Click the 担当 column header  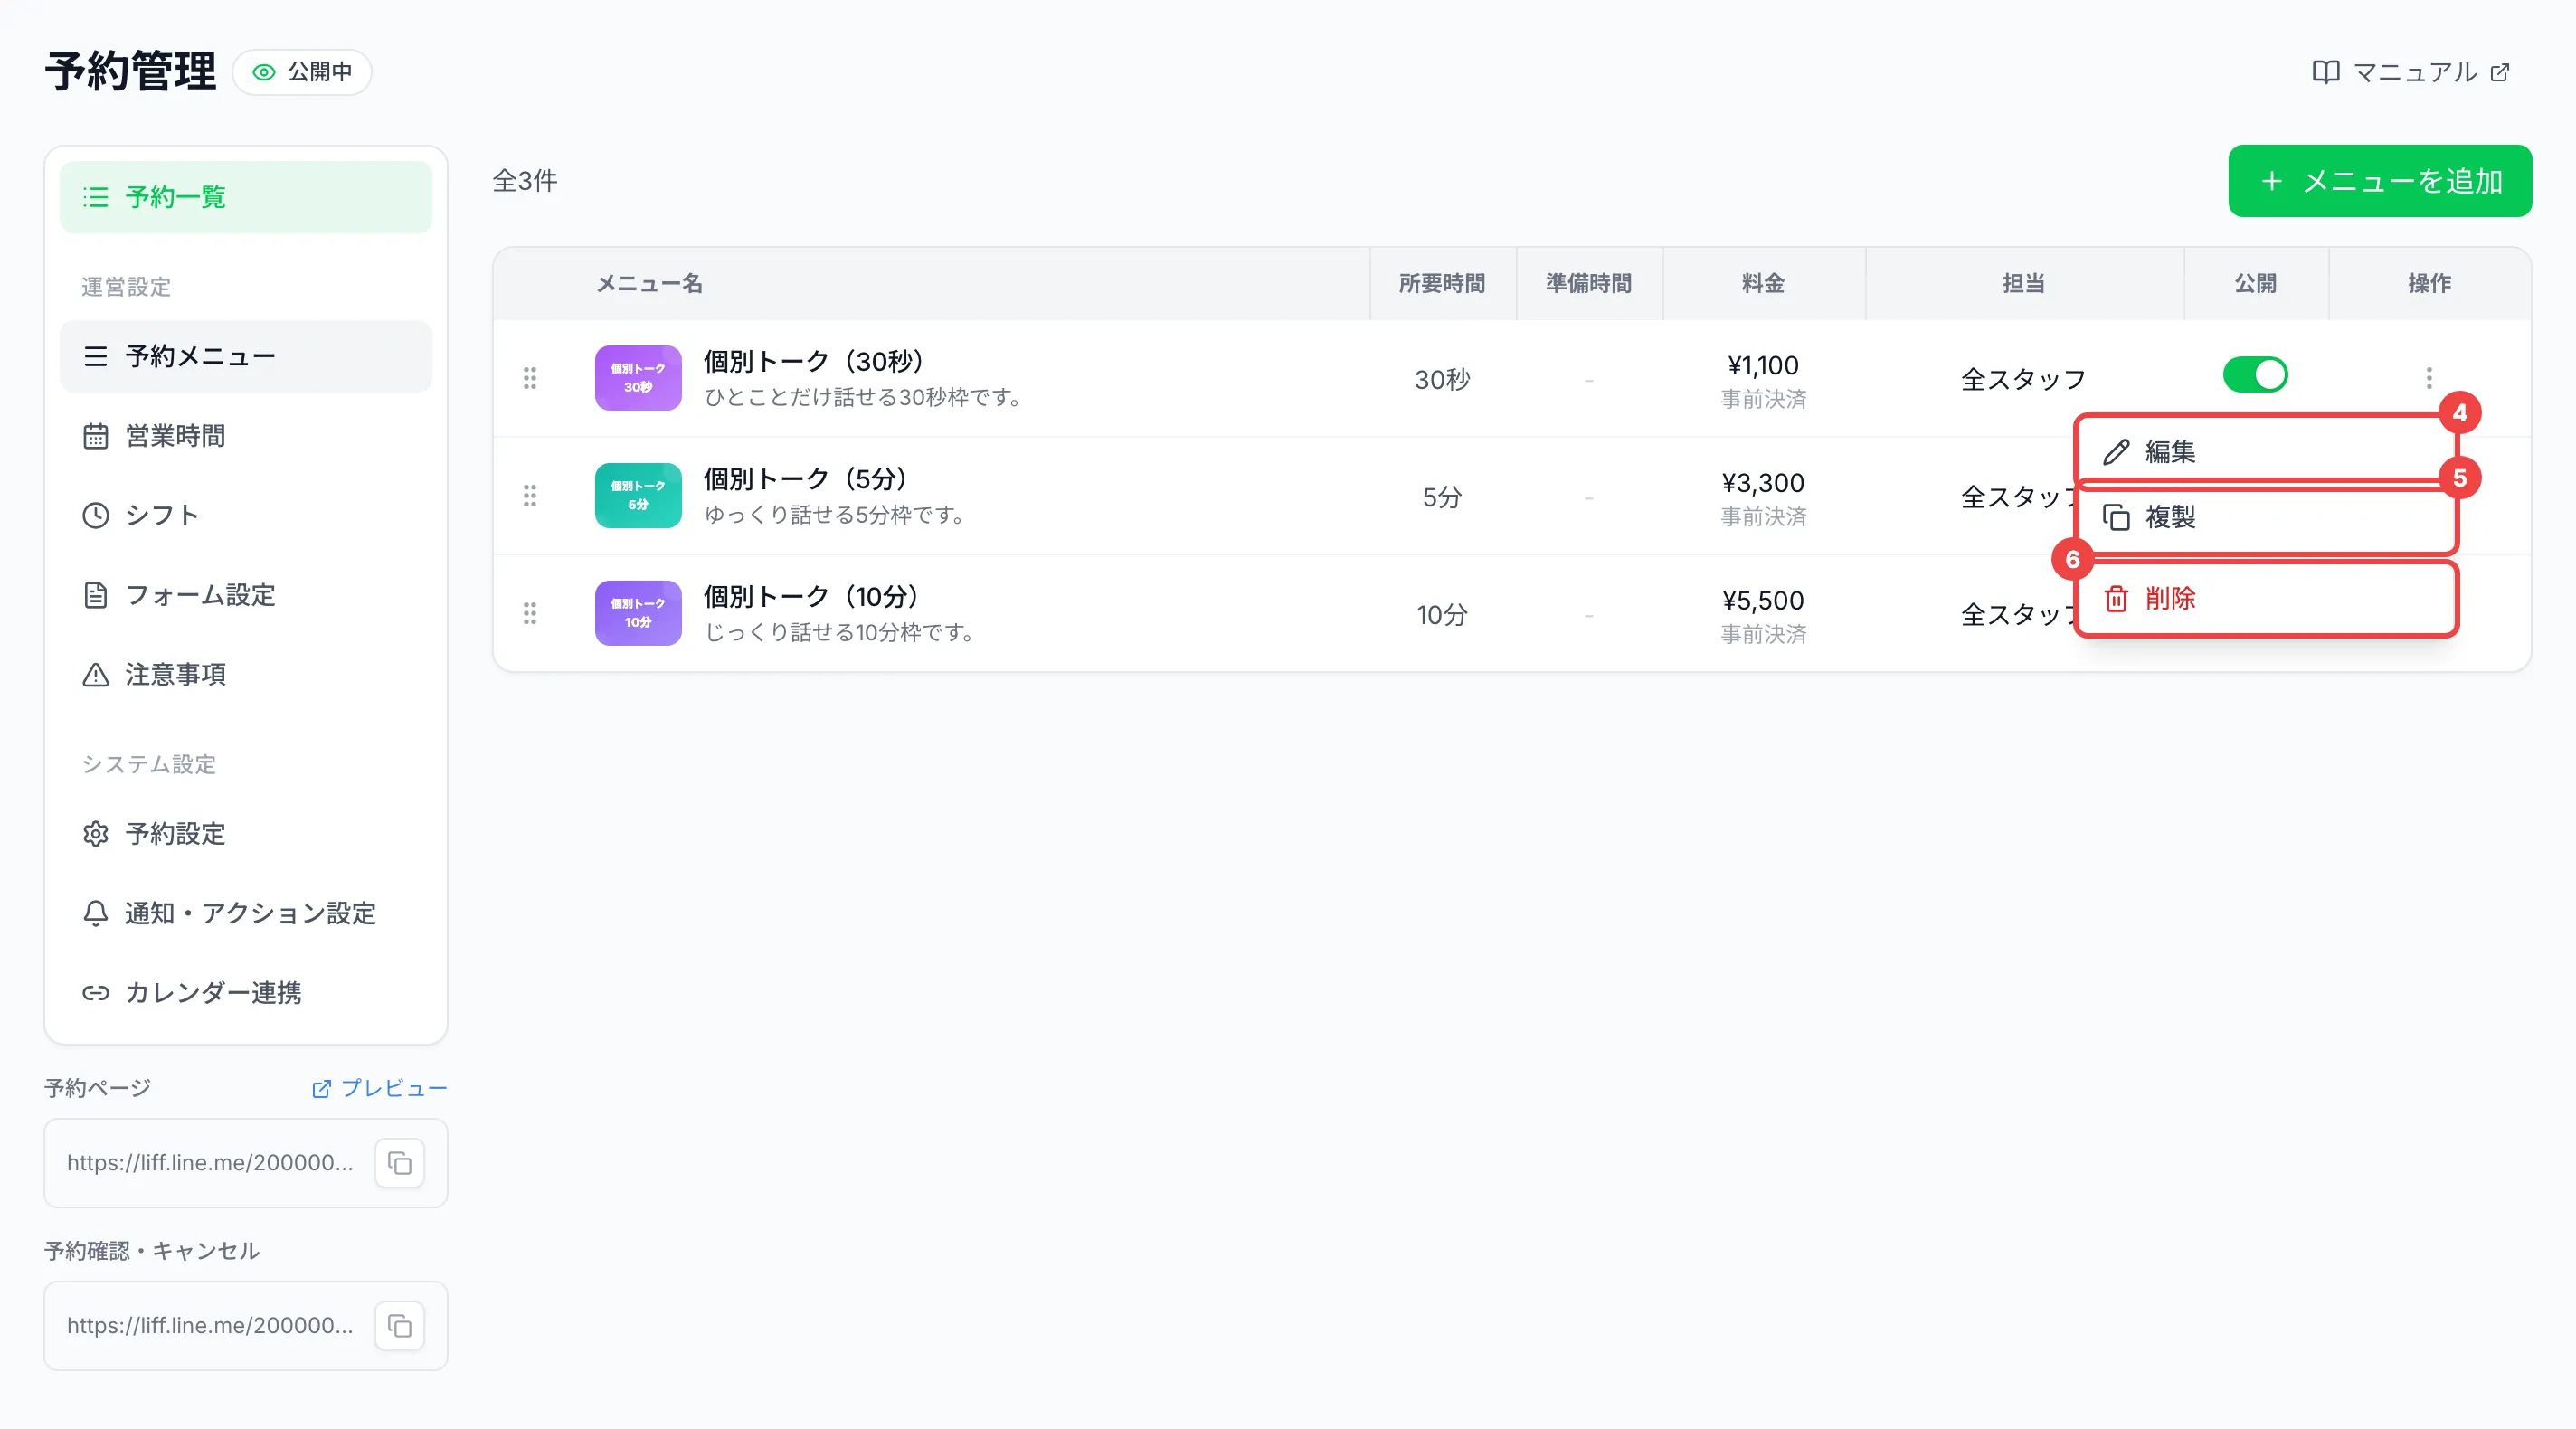coord(2024,284)
